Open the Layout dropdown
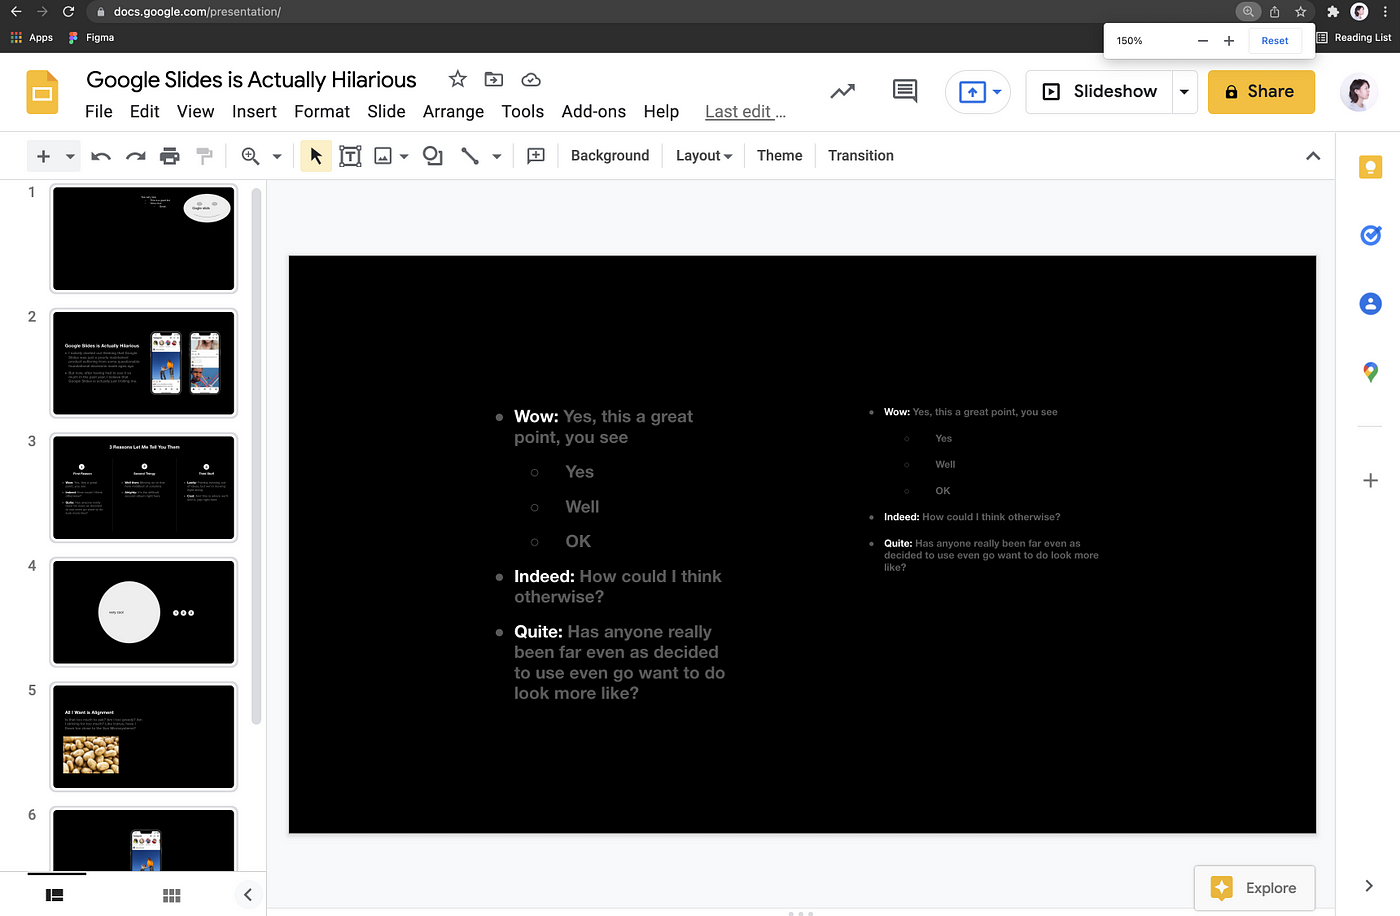Viewport: 1400px width, 916px height. pyautogui.click(x=704, y=156)
